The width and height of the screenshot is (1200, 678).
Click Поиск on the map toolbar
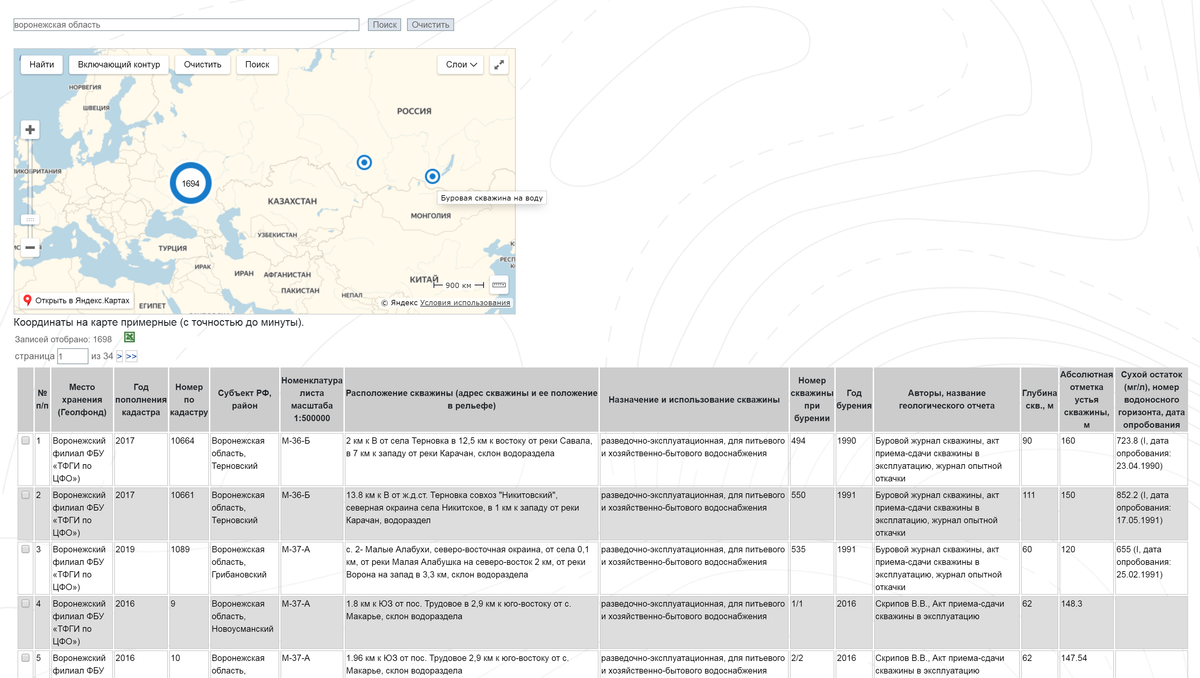257,64
